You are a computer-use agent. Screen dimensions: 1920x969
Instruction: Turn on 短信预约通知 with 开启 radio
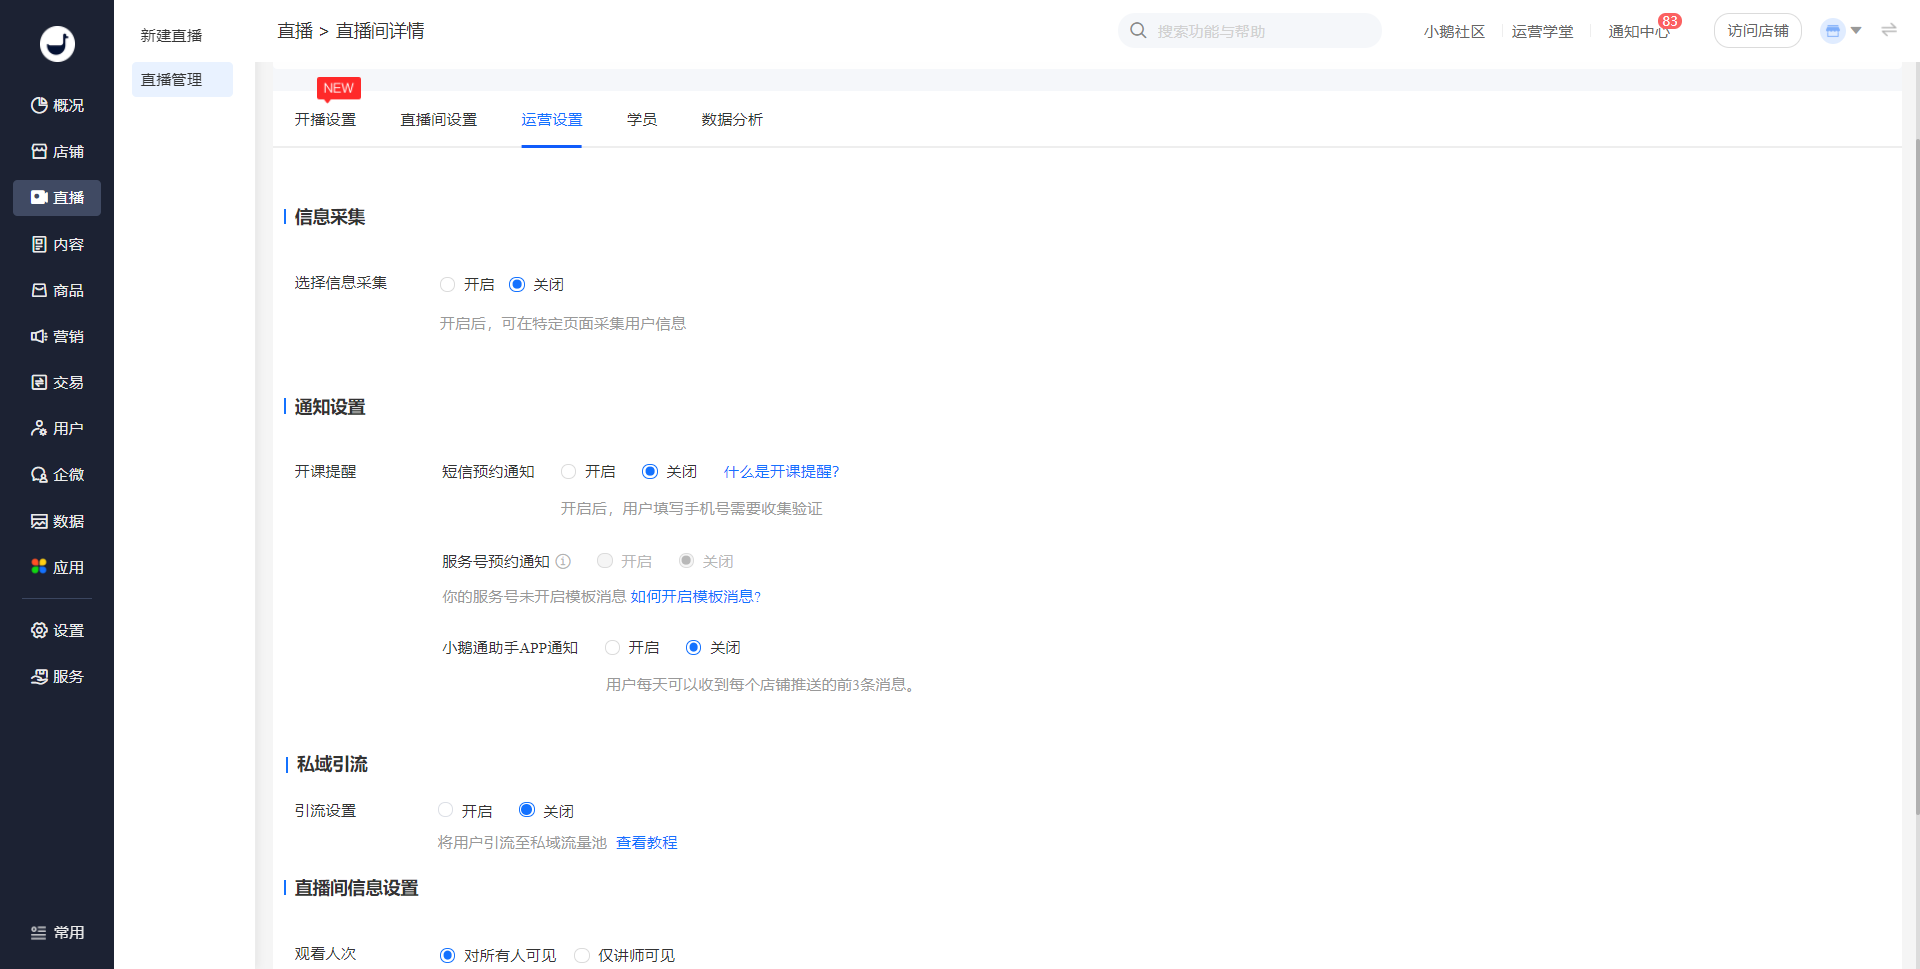tap(569, 472)
